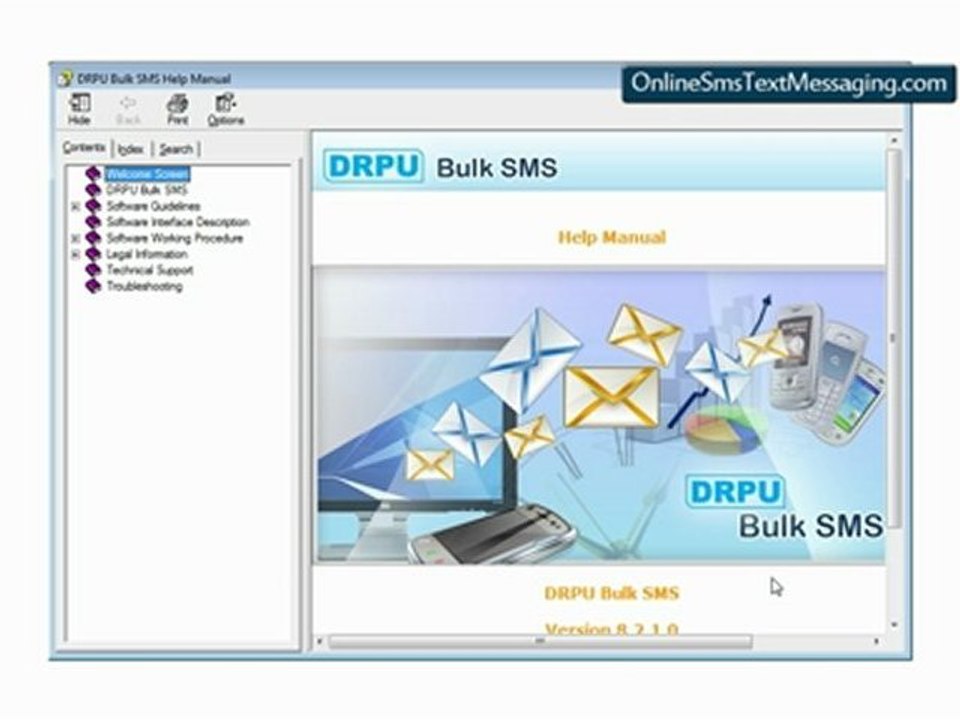
Task: Click the DRPU logo in the header
Action: click(373, 166)
